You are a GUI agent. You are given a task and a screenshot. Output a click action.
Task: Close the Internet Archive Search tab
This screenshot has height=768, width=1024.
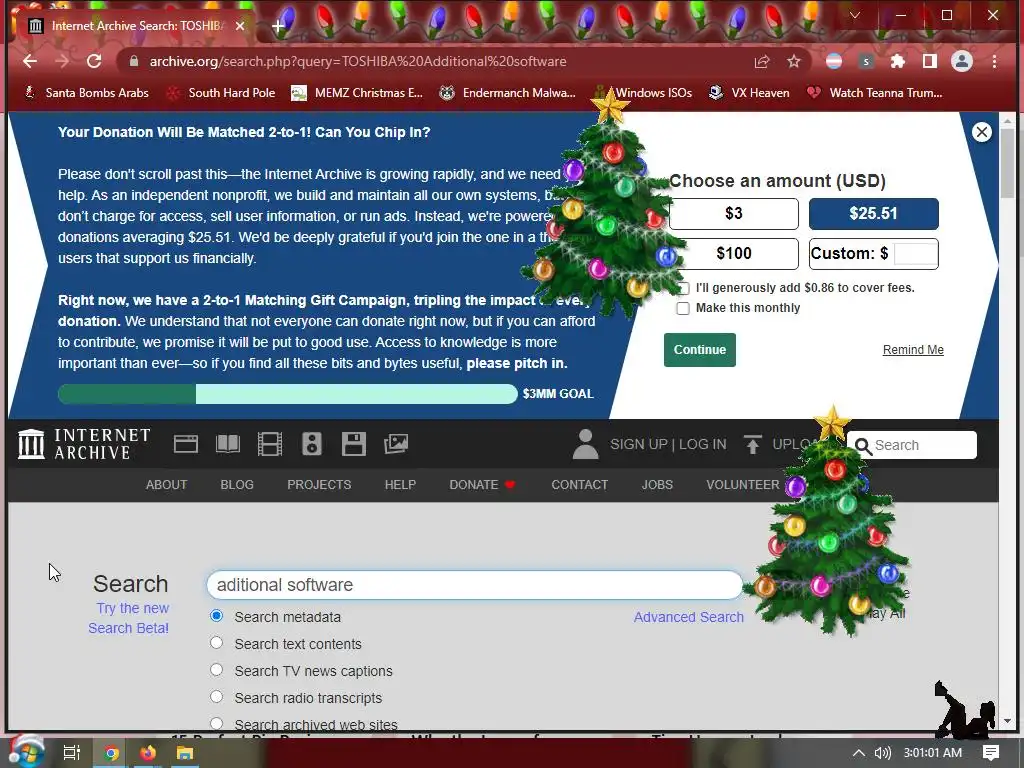coord(240,25)
